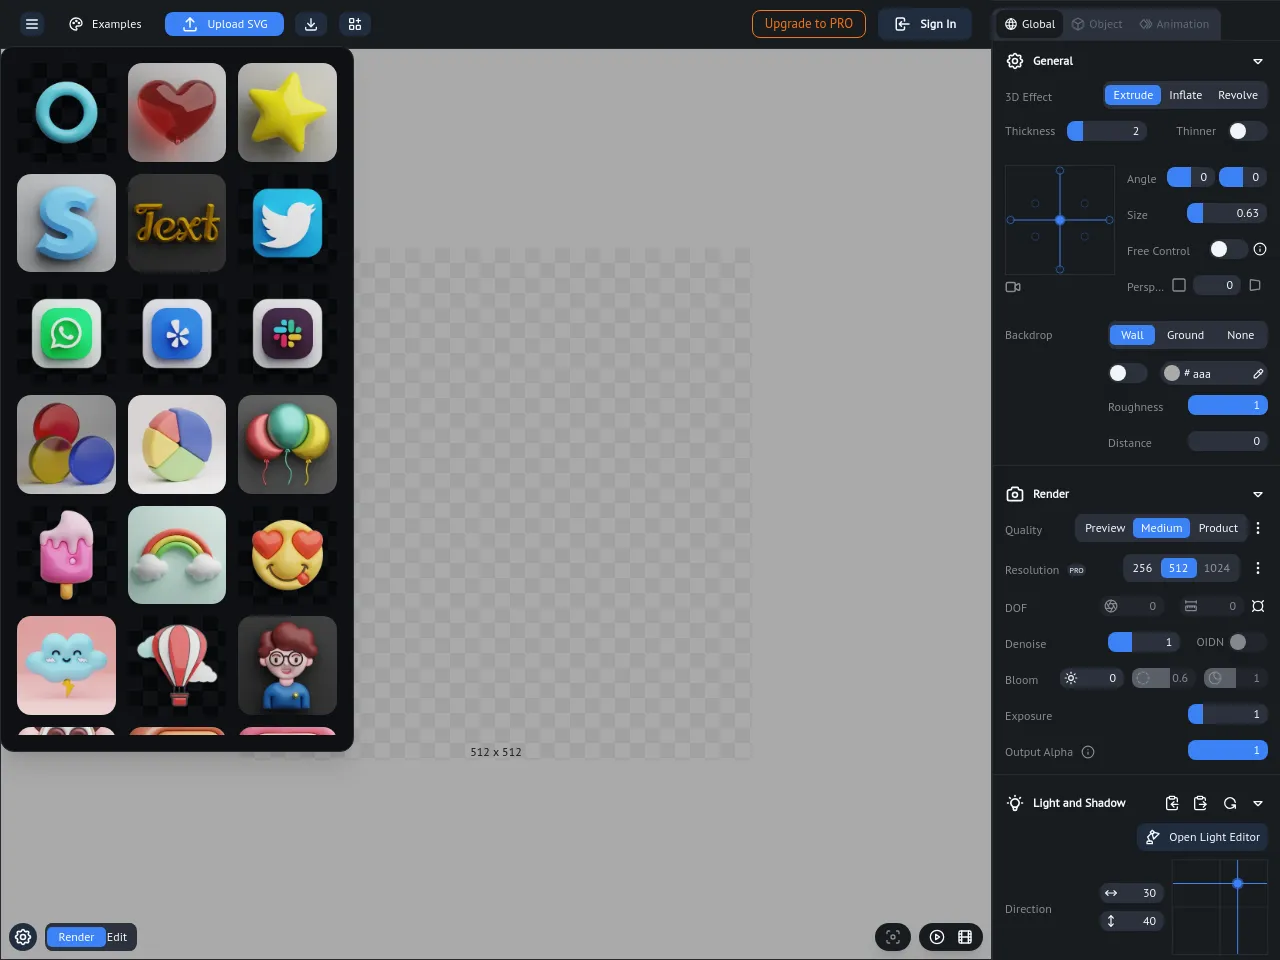Enable the Thinner toggle
Image resolution: width=1280 pixels, height=960 pixels.
point(1246,131)
